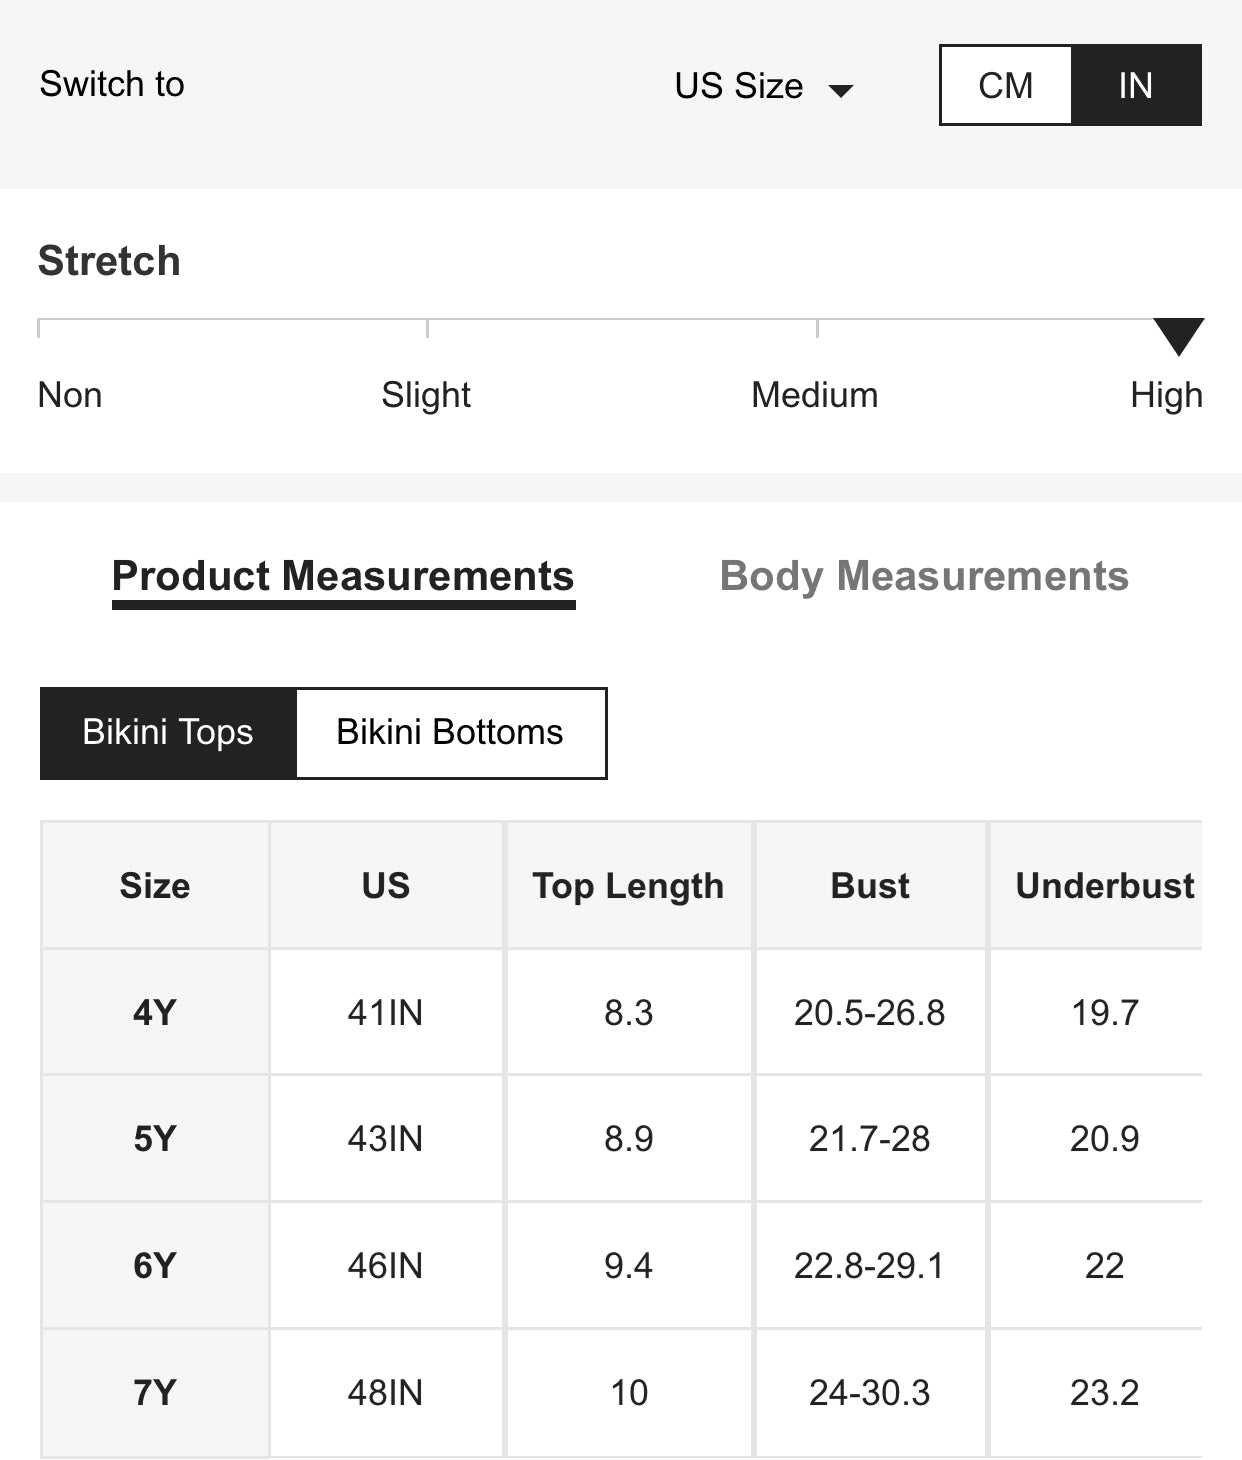Viewport: 1242px width, 1460px height.
Task: Click the Size column header
Action: tap(155, 886)
